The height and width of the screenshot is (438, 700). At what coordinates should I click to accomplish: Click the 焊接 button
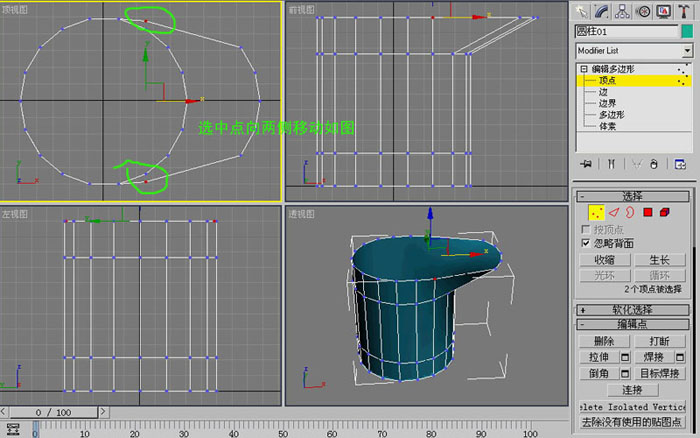pos(654,357)
